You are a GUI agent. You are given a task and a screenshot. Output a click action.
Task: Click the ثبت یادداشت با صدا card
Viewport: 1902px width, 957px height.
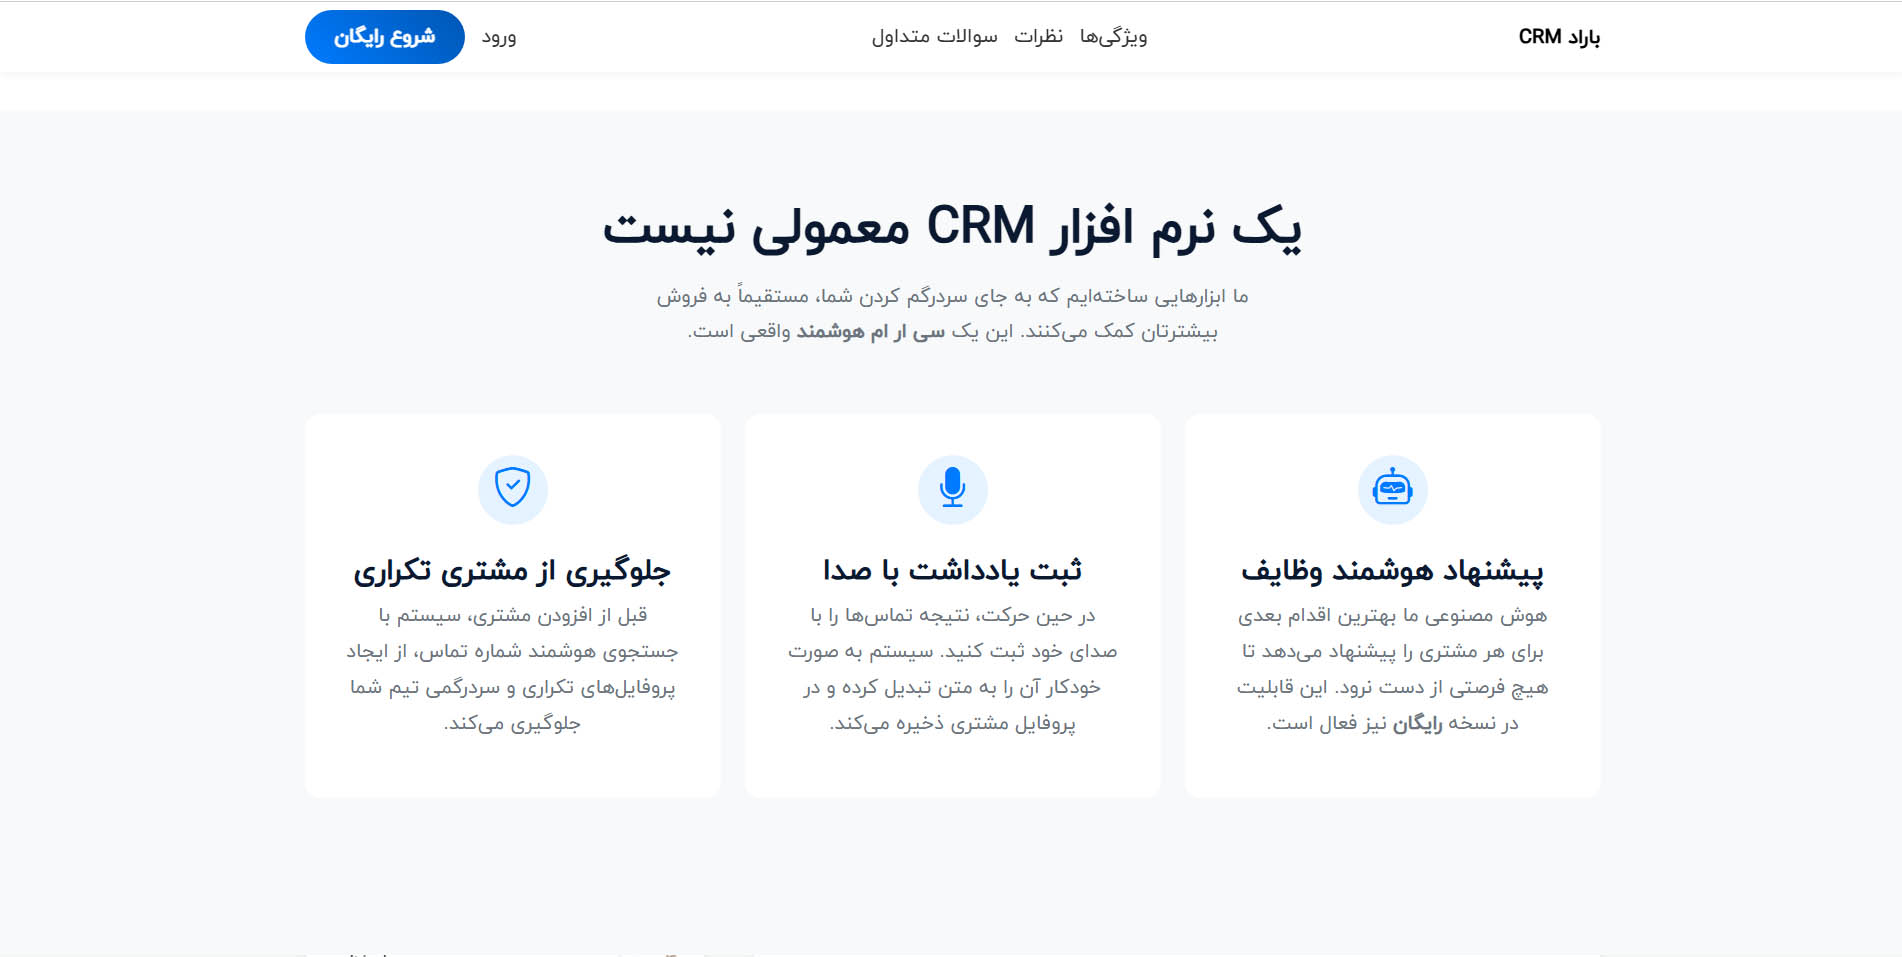pyautogui.click(x=951, y=602)
